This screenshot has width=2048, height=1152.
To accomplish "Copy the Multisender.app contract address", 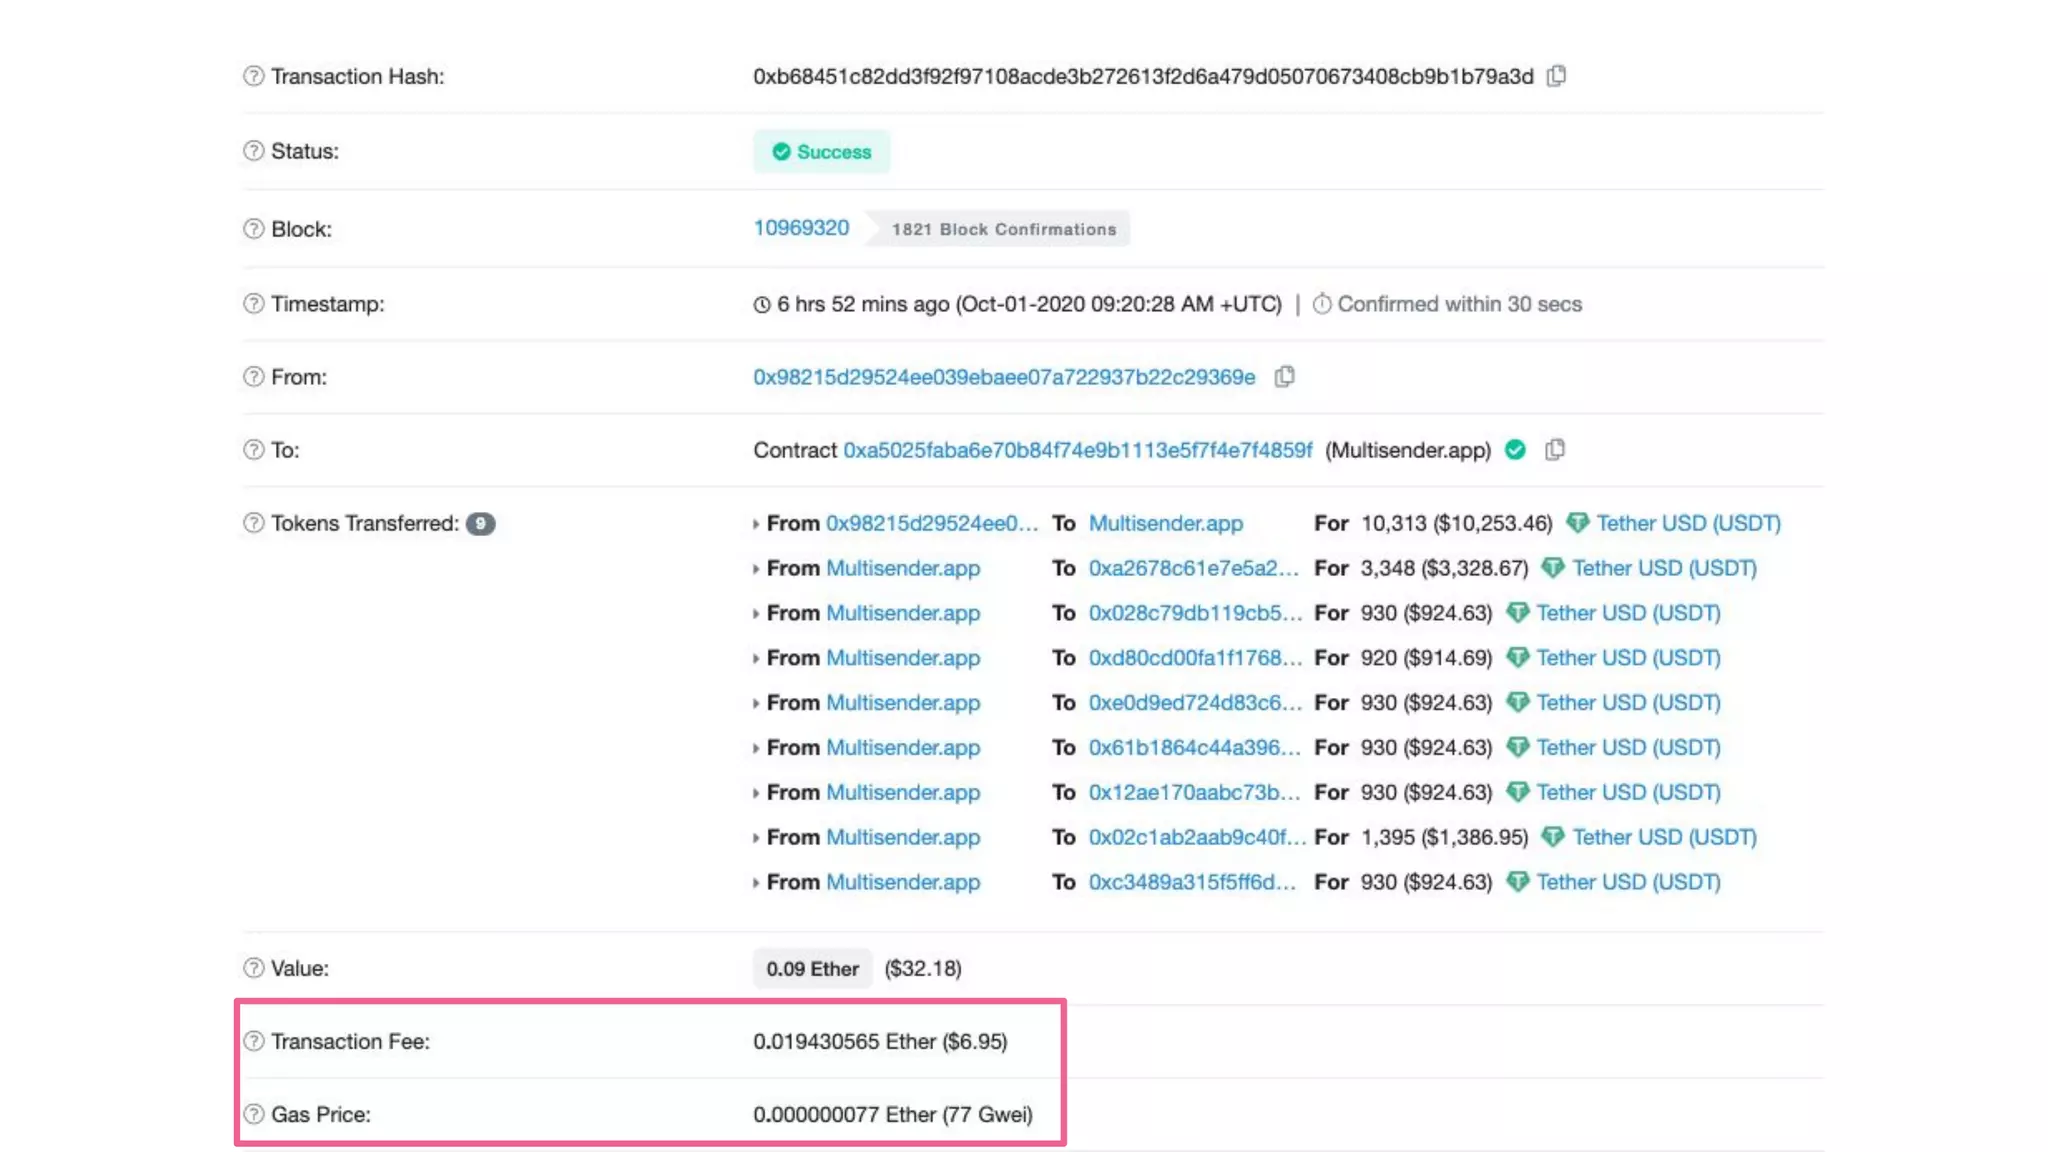I will pyautogui.click(x=1555, y=450).
